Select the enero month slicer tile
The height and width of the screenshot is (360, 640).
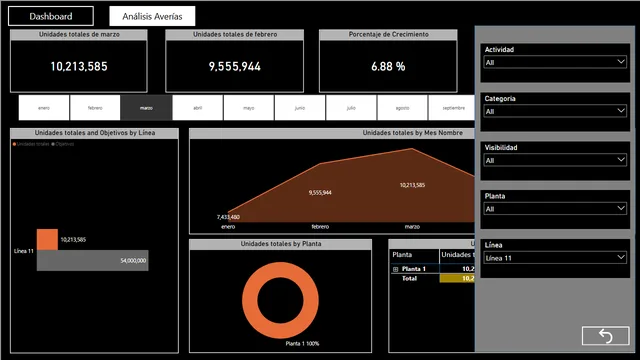click(44, 108)
